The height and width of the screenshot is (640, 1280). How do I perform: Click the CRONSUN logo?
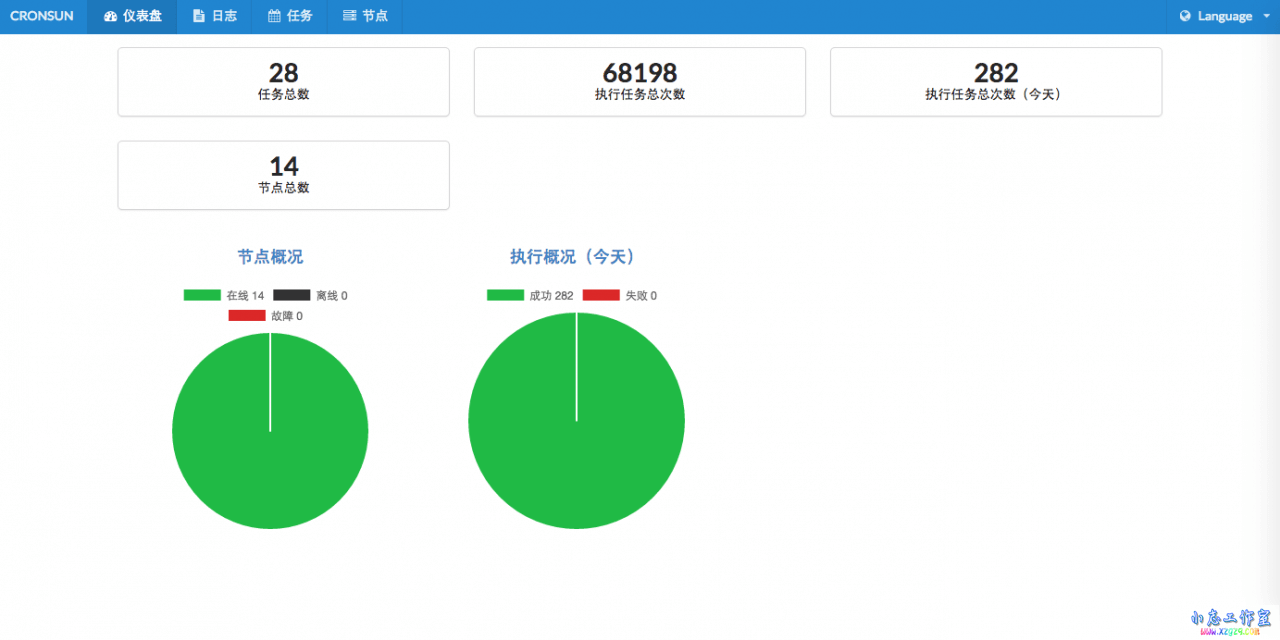pyautogui.click(x=43, y=16)
